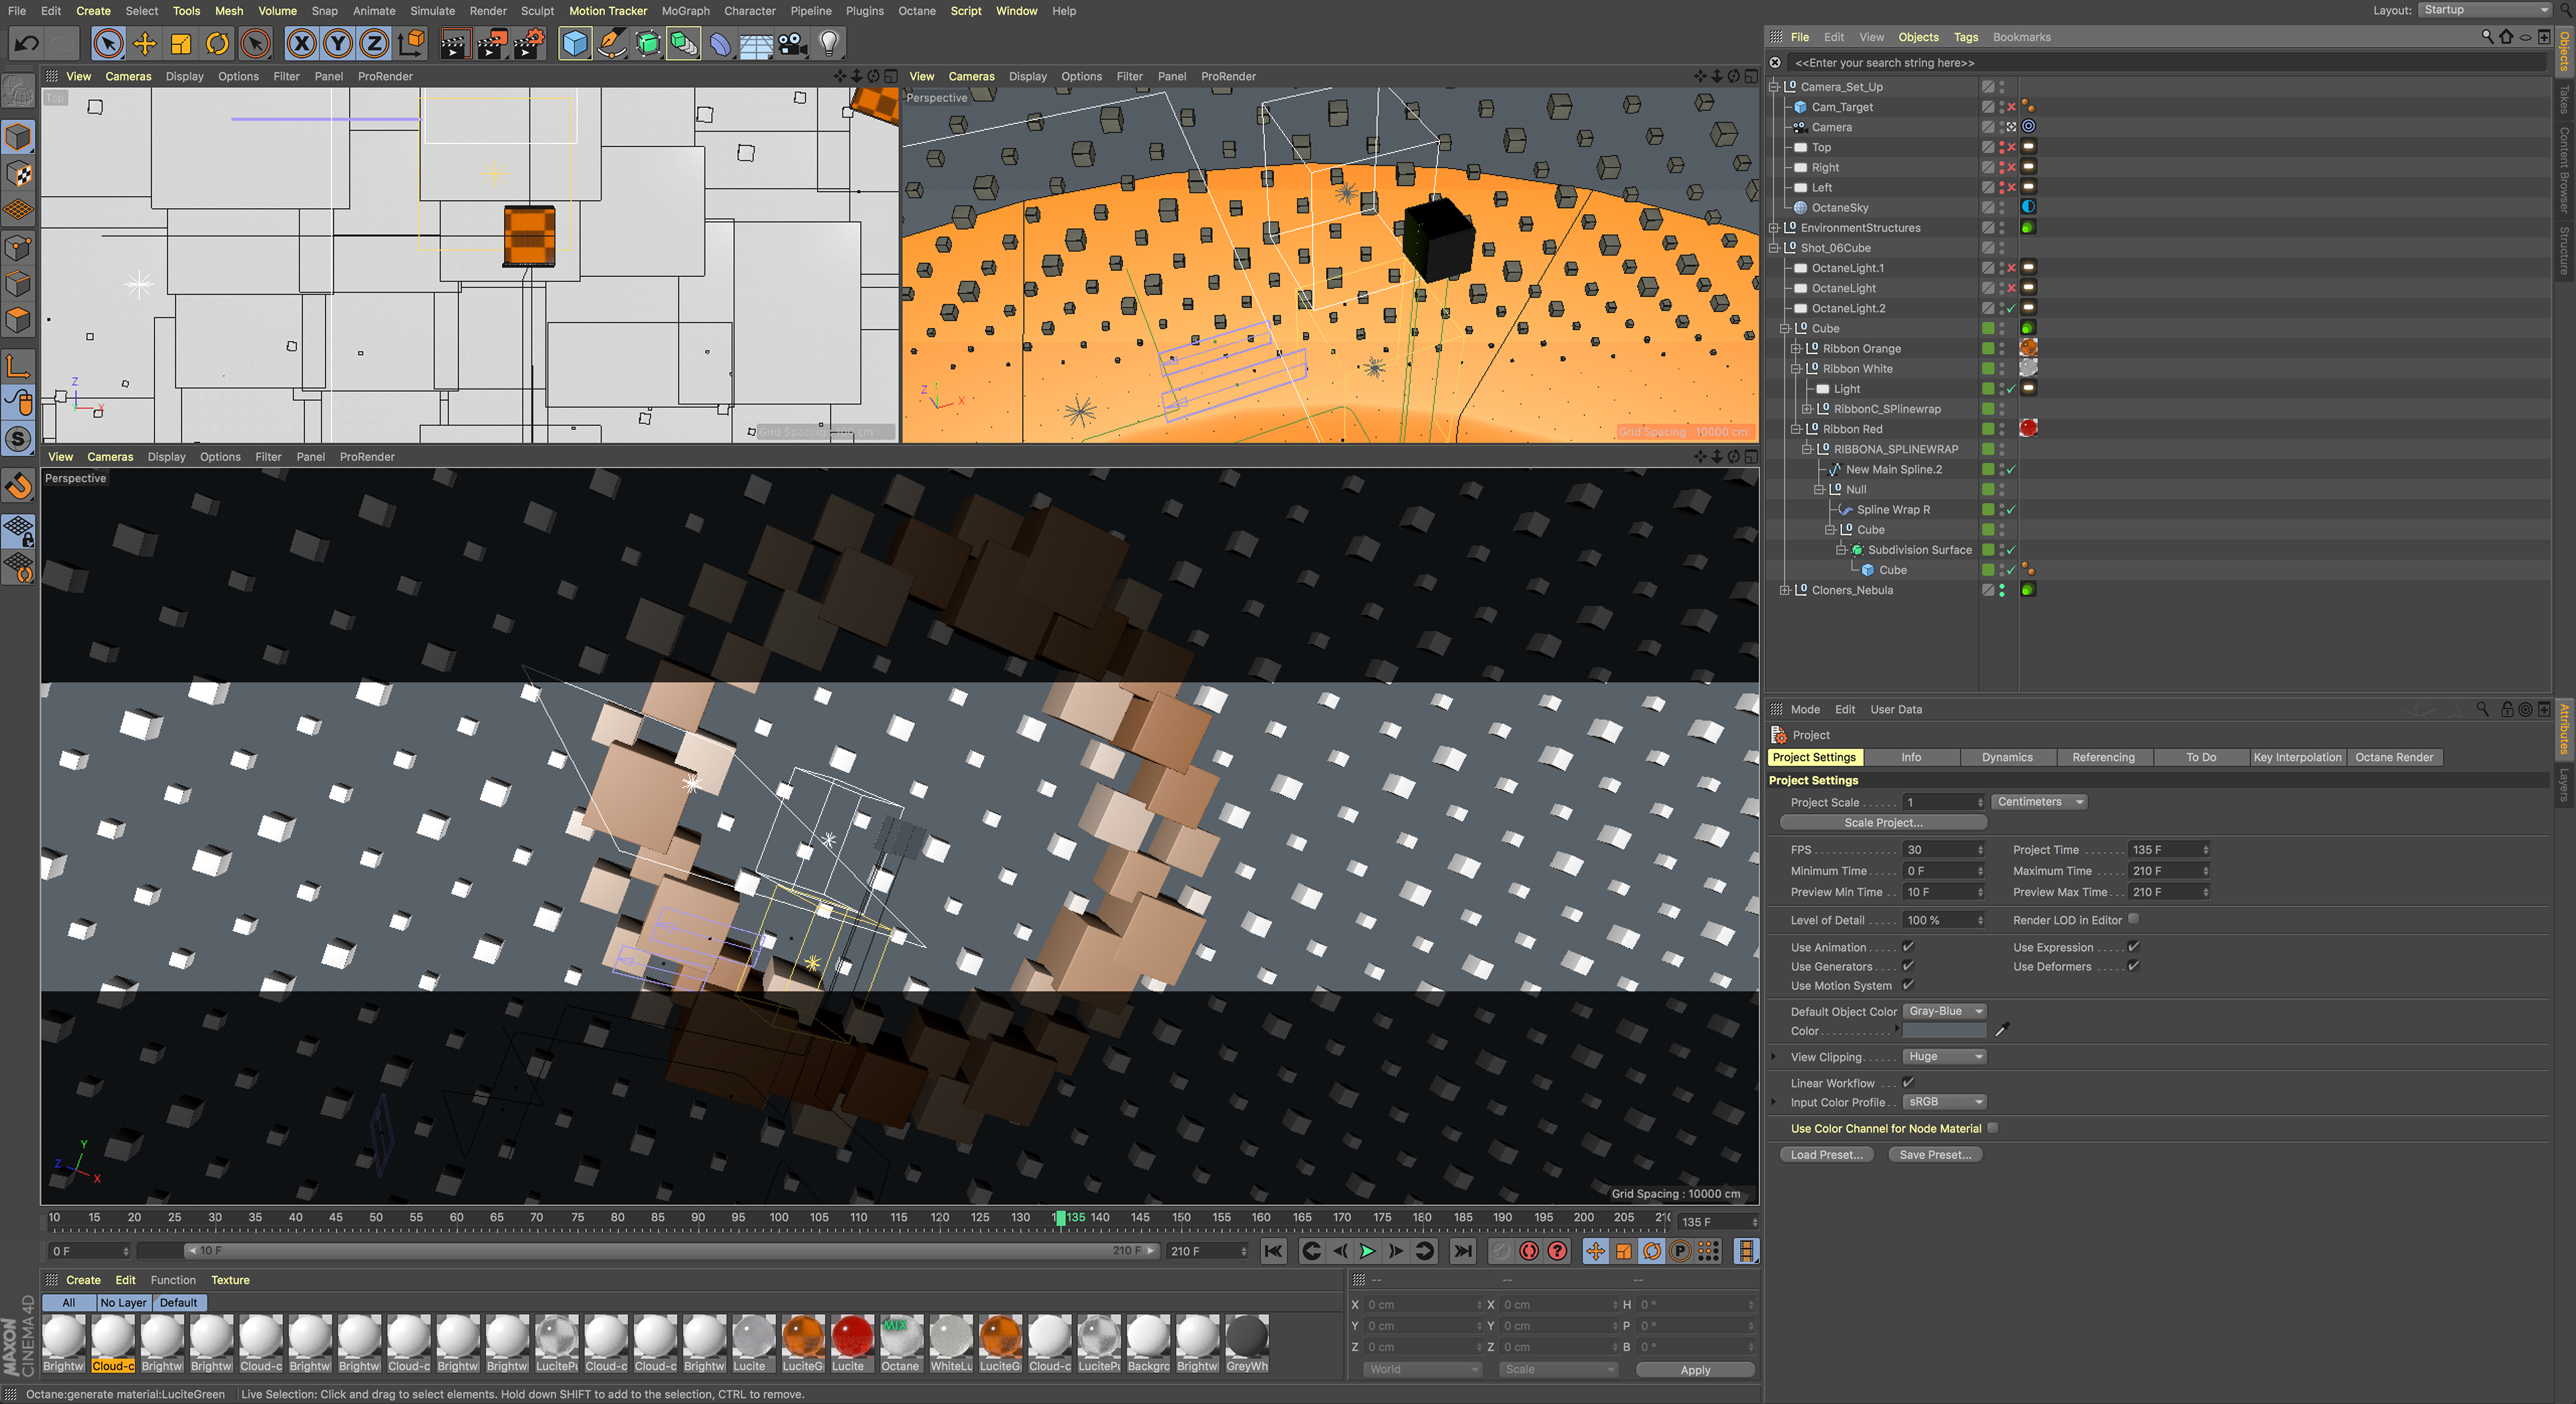This screenshot has height=1404, width=2576.
Task: Toggle Position keyframe recording icon
Action: coord(1596,1251)
